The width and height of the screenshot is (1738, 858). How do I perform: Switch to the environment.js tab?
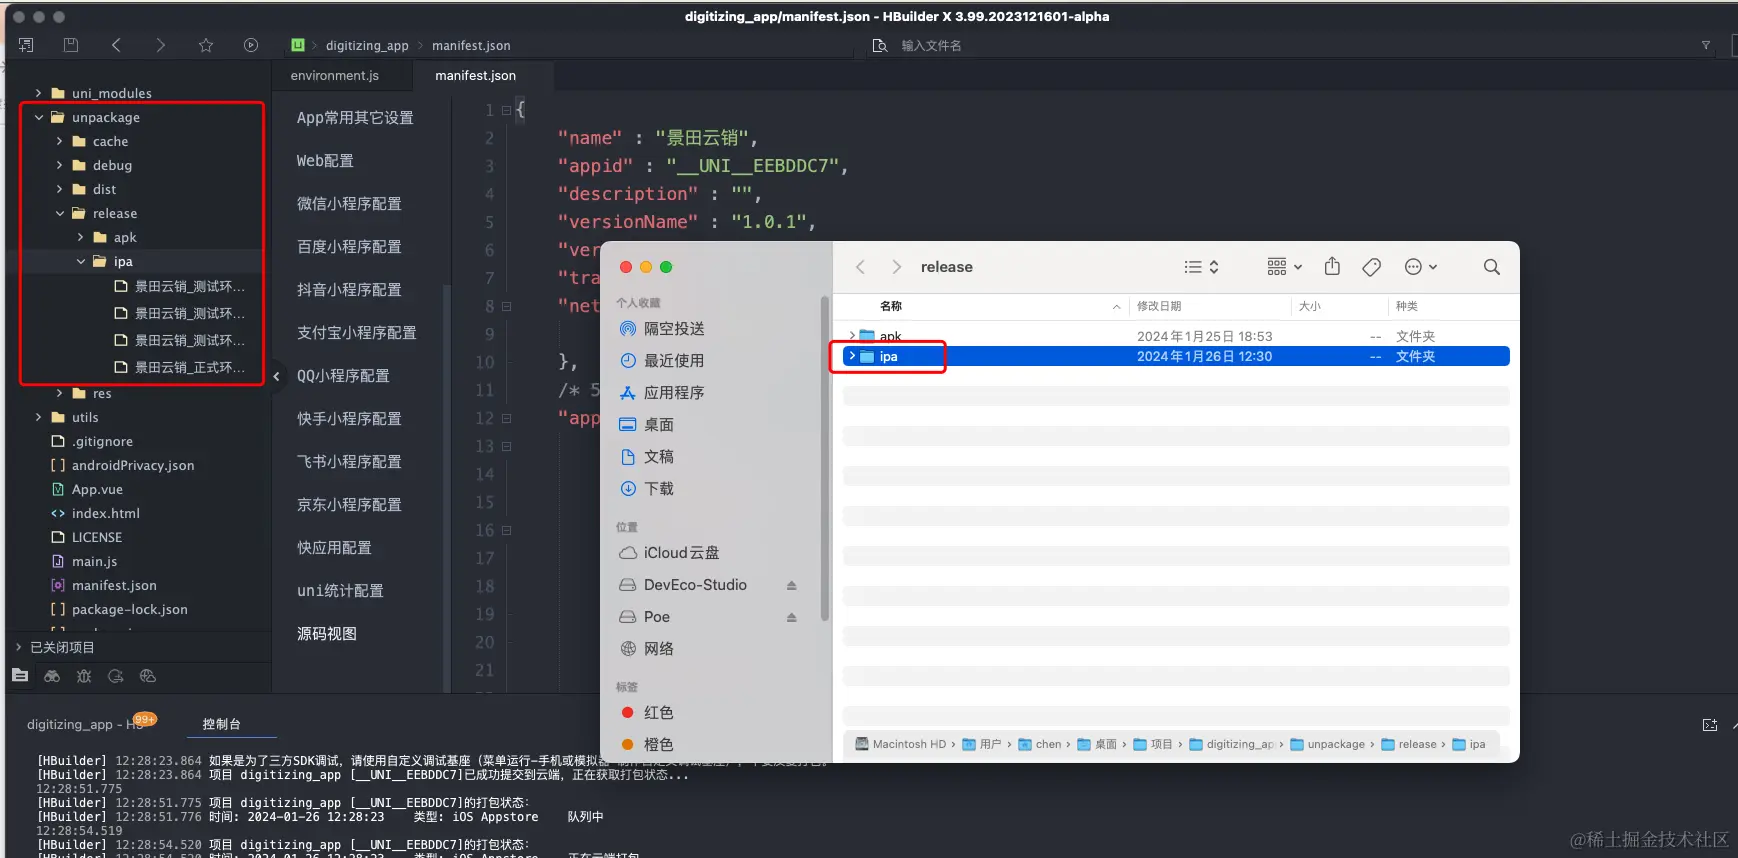coord(335,75)
